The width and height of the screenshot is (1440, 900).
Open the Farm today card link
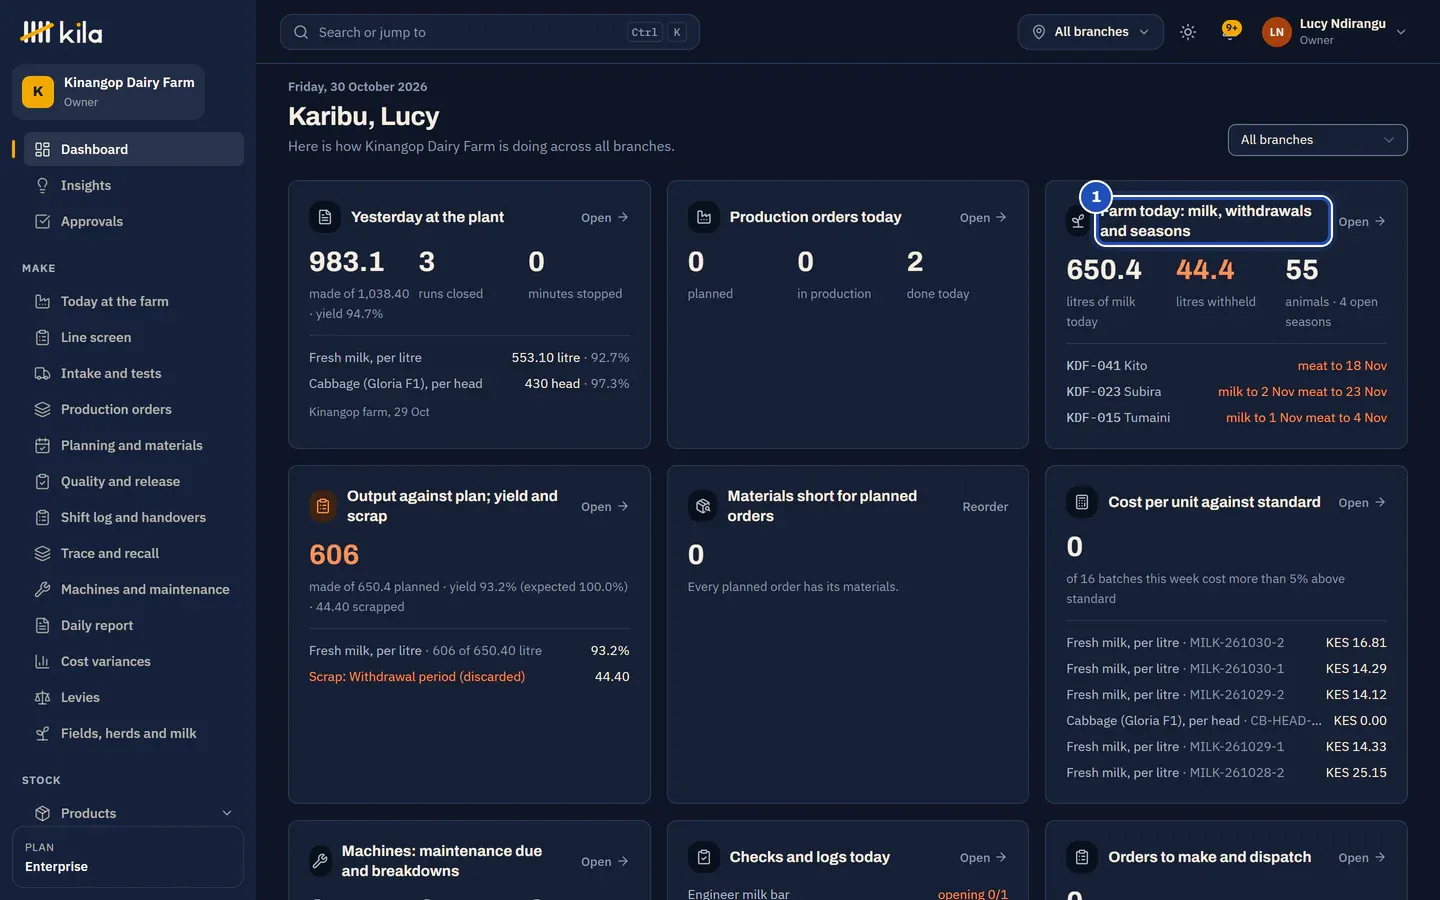[x=1362, y=221]
